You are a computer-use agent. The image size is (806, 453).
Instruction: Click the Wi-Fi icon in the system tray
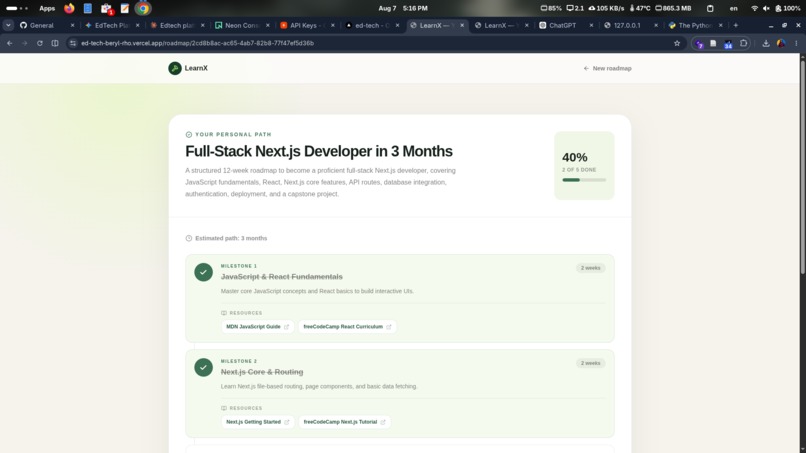(755, 8)
